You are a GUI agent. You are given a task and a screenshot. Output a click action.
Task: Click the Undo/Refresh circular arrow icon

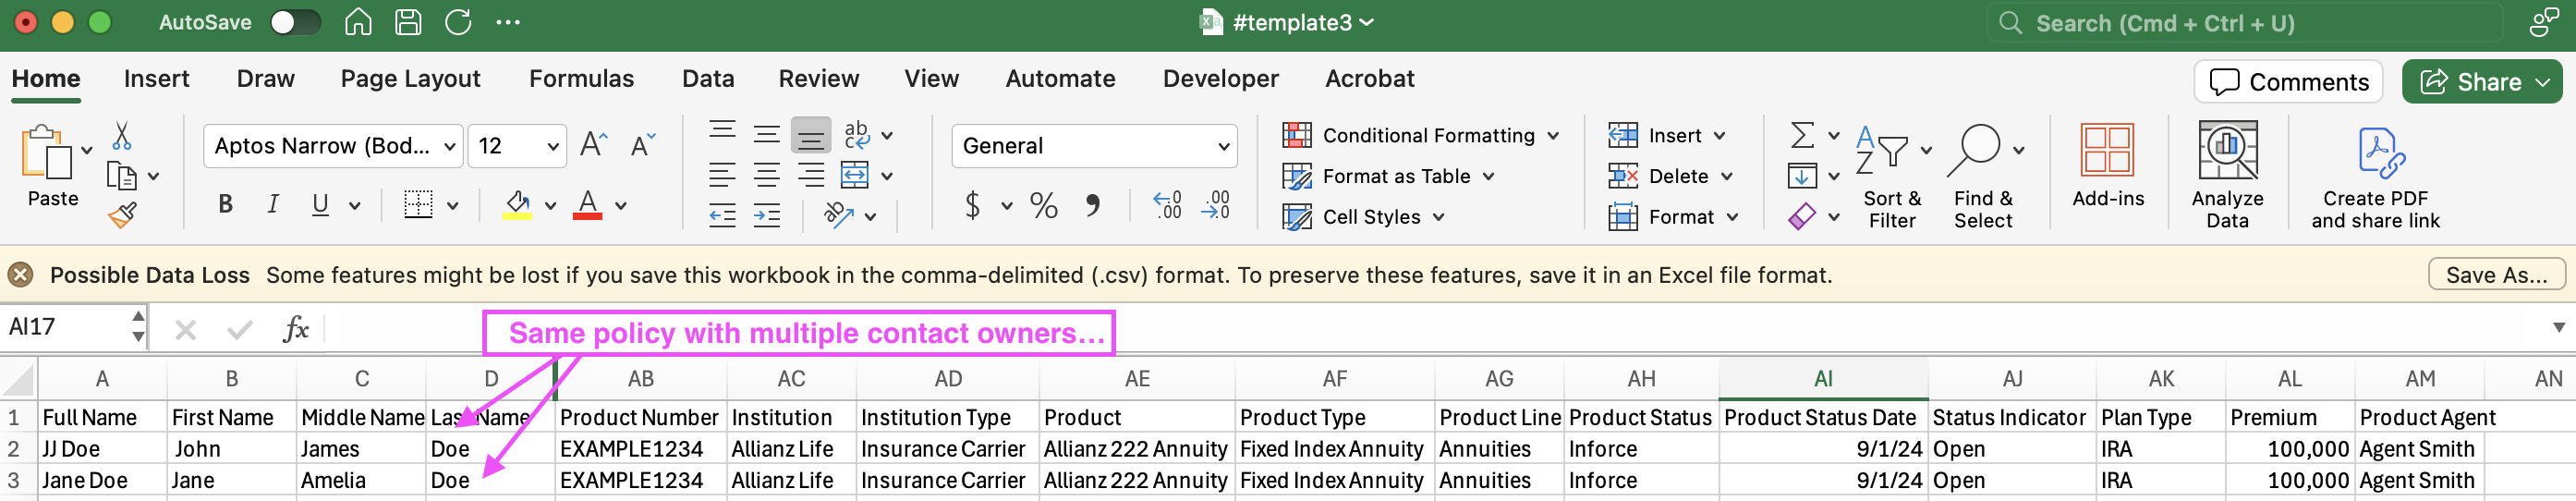(x=458, y=22)
